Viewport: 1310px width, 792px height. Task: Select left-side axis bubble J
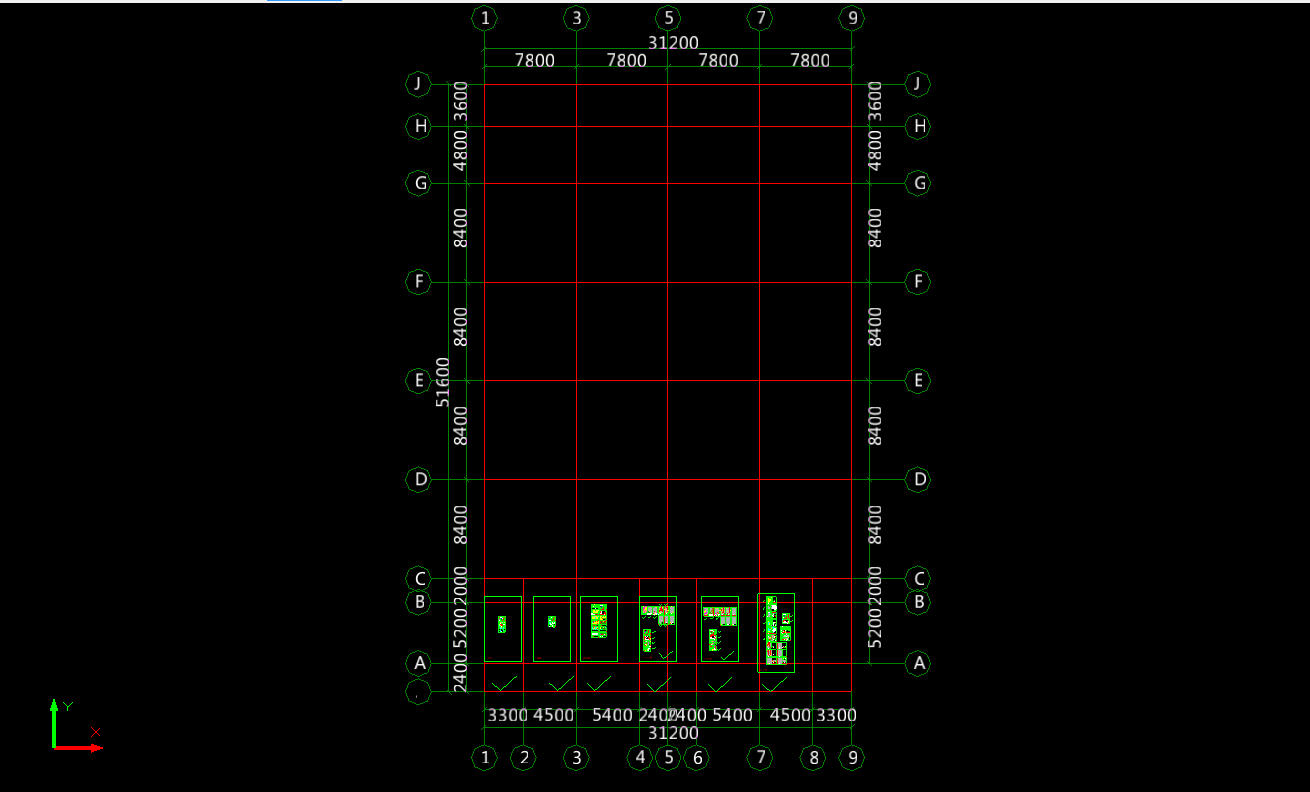(418, 84)
